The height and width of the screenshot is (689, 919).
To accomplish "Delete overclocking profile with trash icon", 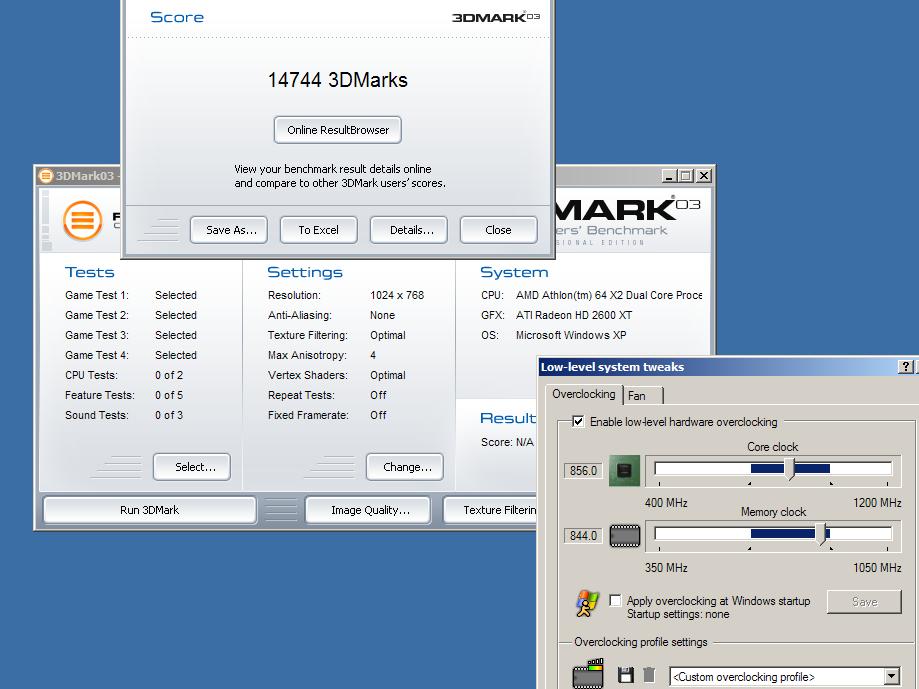I will tap(649, 675).
